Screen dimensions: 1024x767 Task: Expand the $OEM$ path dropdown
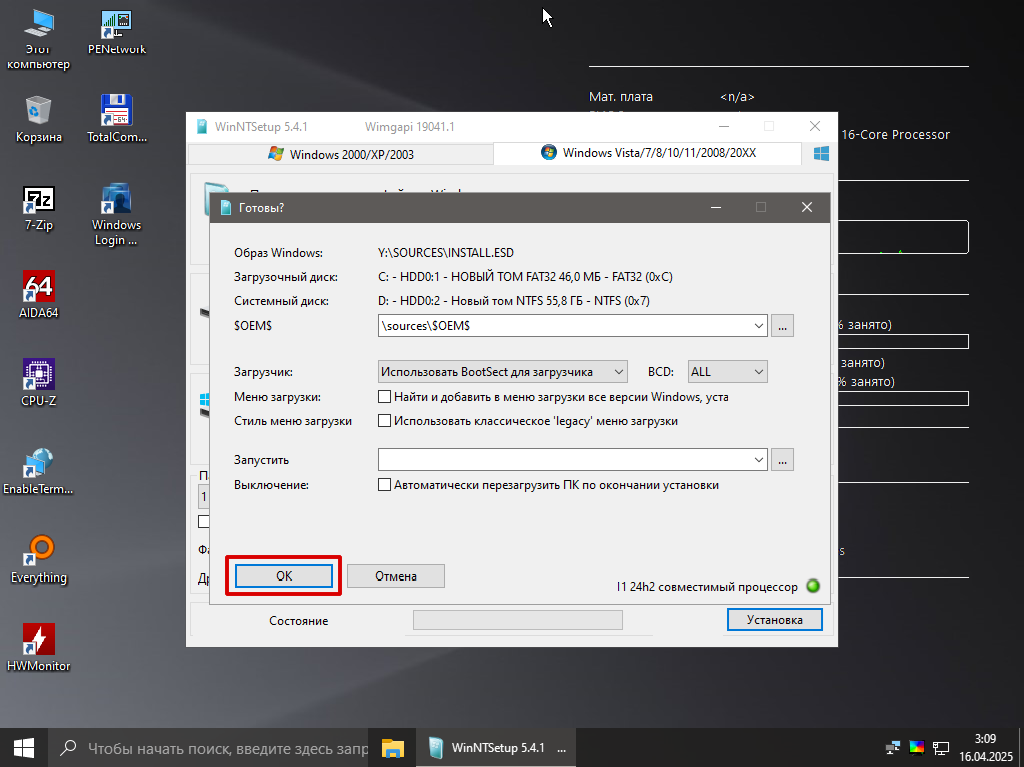coord(758,325)
